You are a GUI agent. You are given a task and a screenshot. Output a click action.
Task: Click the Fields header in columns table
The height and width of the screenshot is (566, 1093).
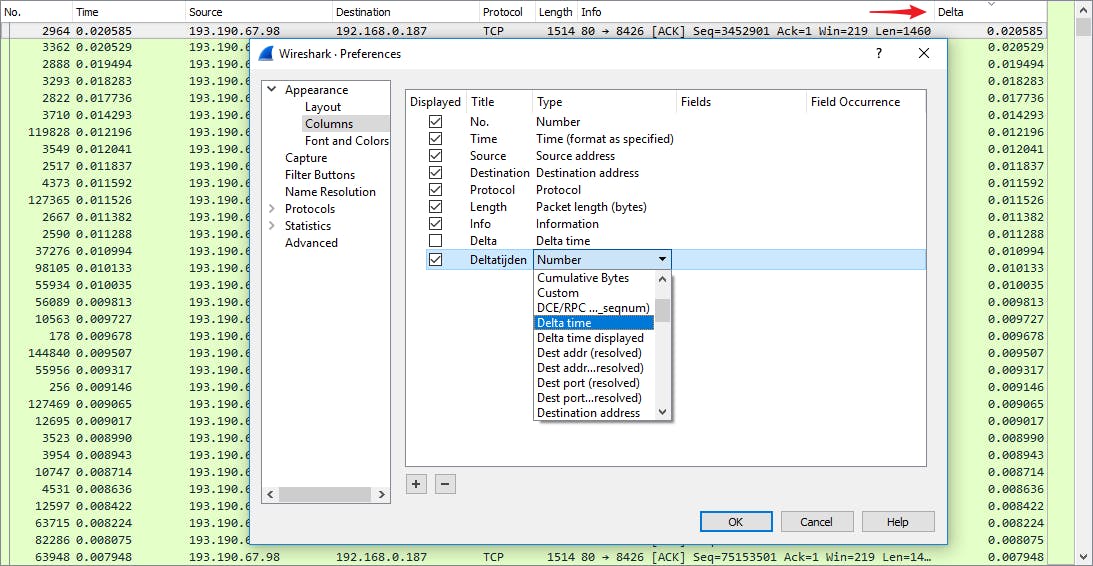pyautogui.click(x=741, y=102)
